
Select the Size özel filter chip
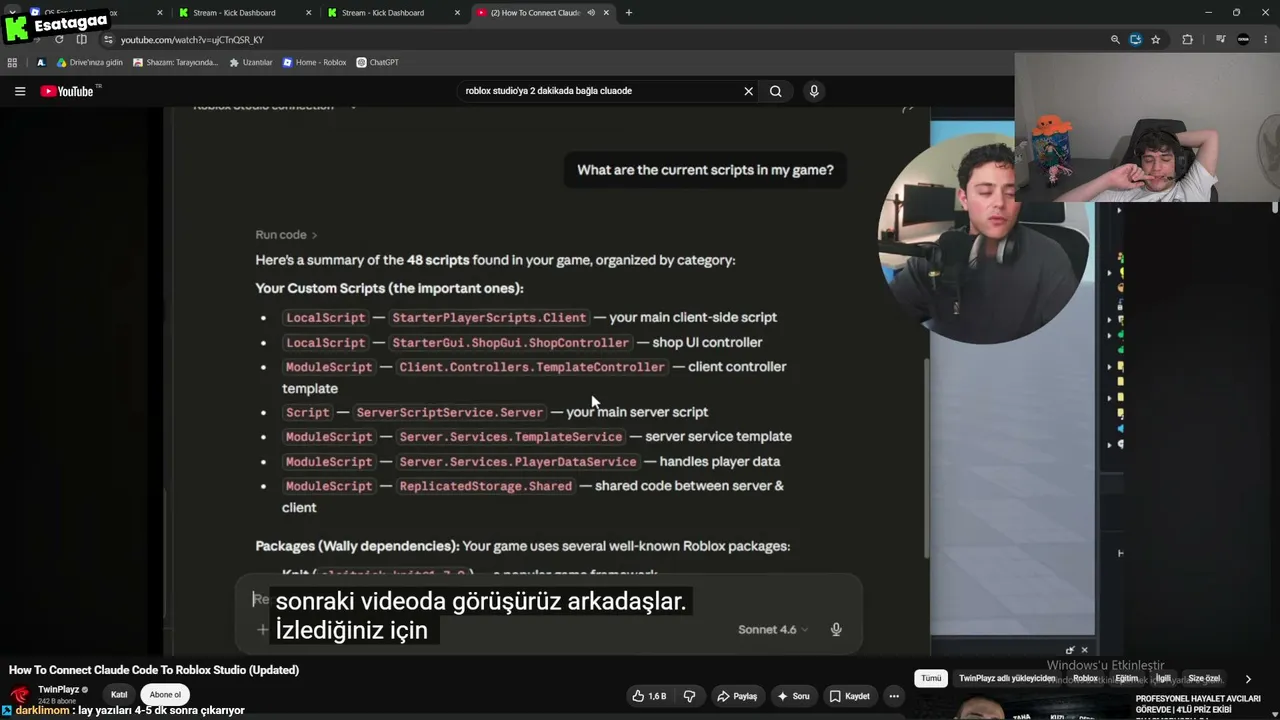click(x=1204, y=678)
